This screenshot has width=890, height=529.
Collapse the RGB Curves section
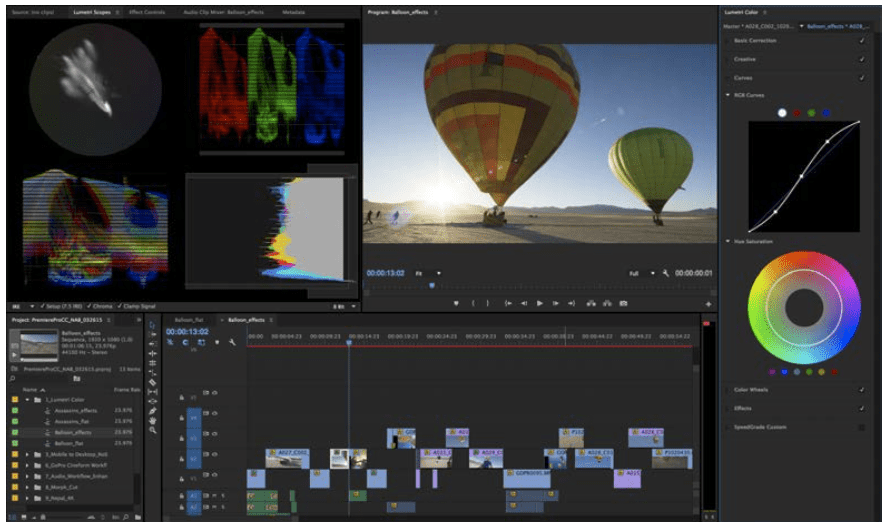(728, 95)
